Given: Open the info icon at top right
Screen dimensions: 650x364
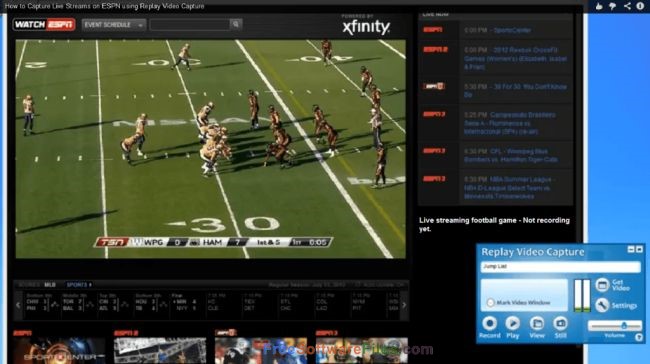Looking at the screenshot, I should [640, 6].
